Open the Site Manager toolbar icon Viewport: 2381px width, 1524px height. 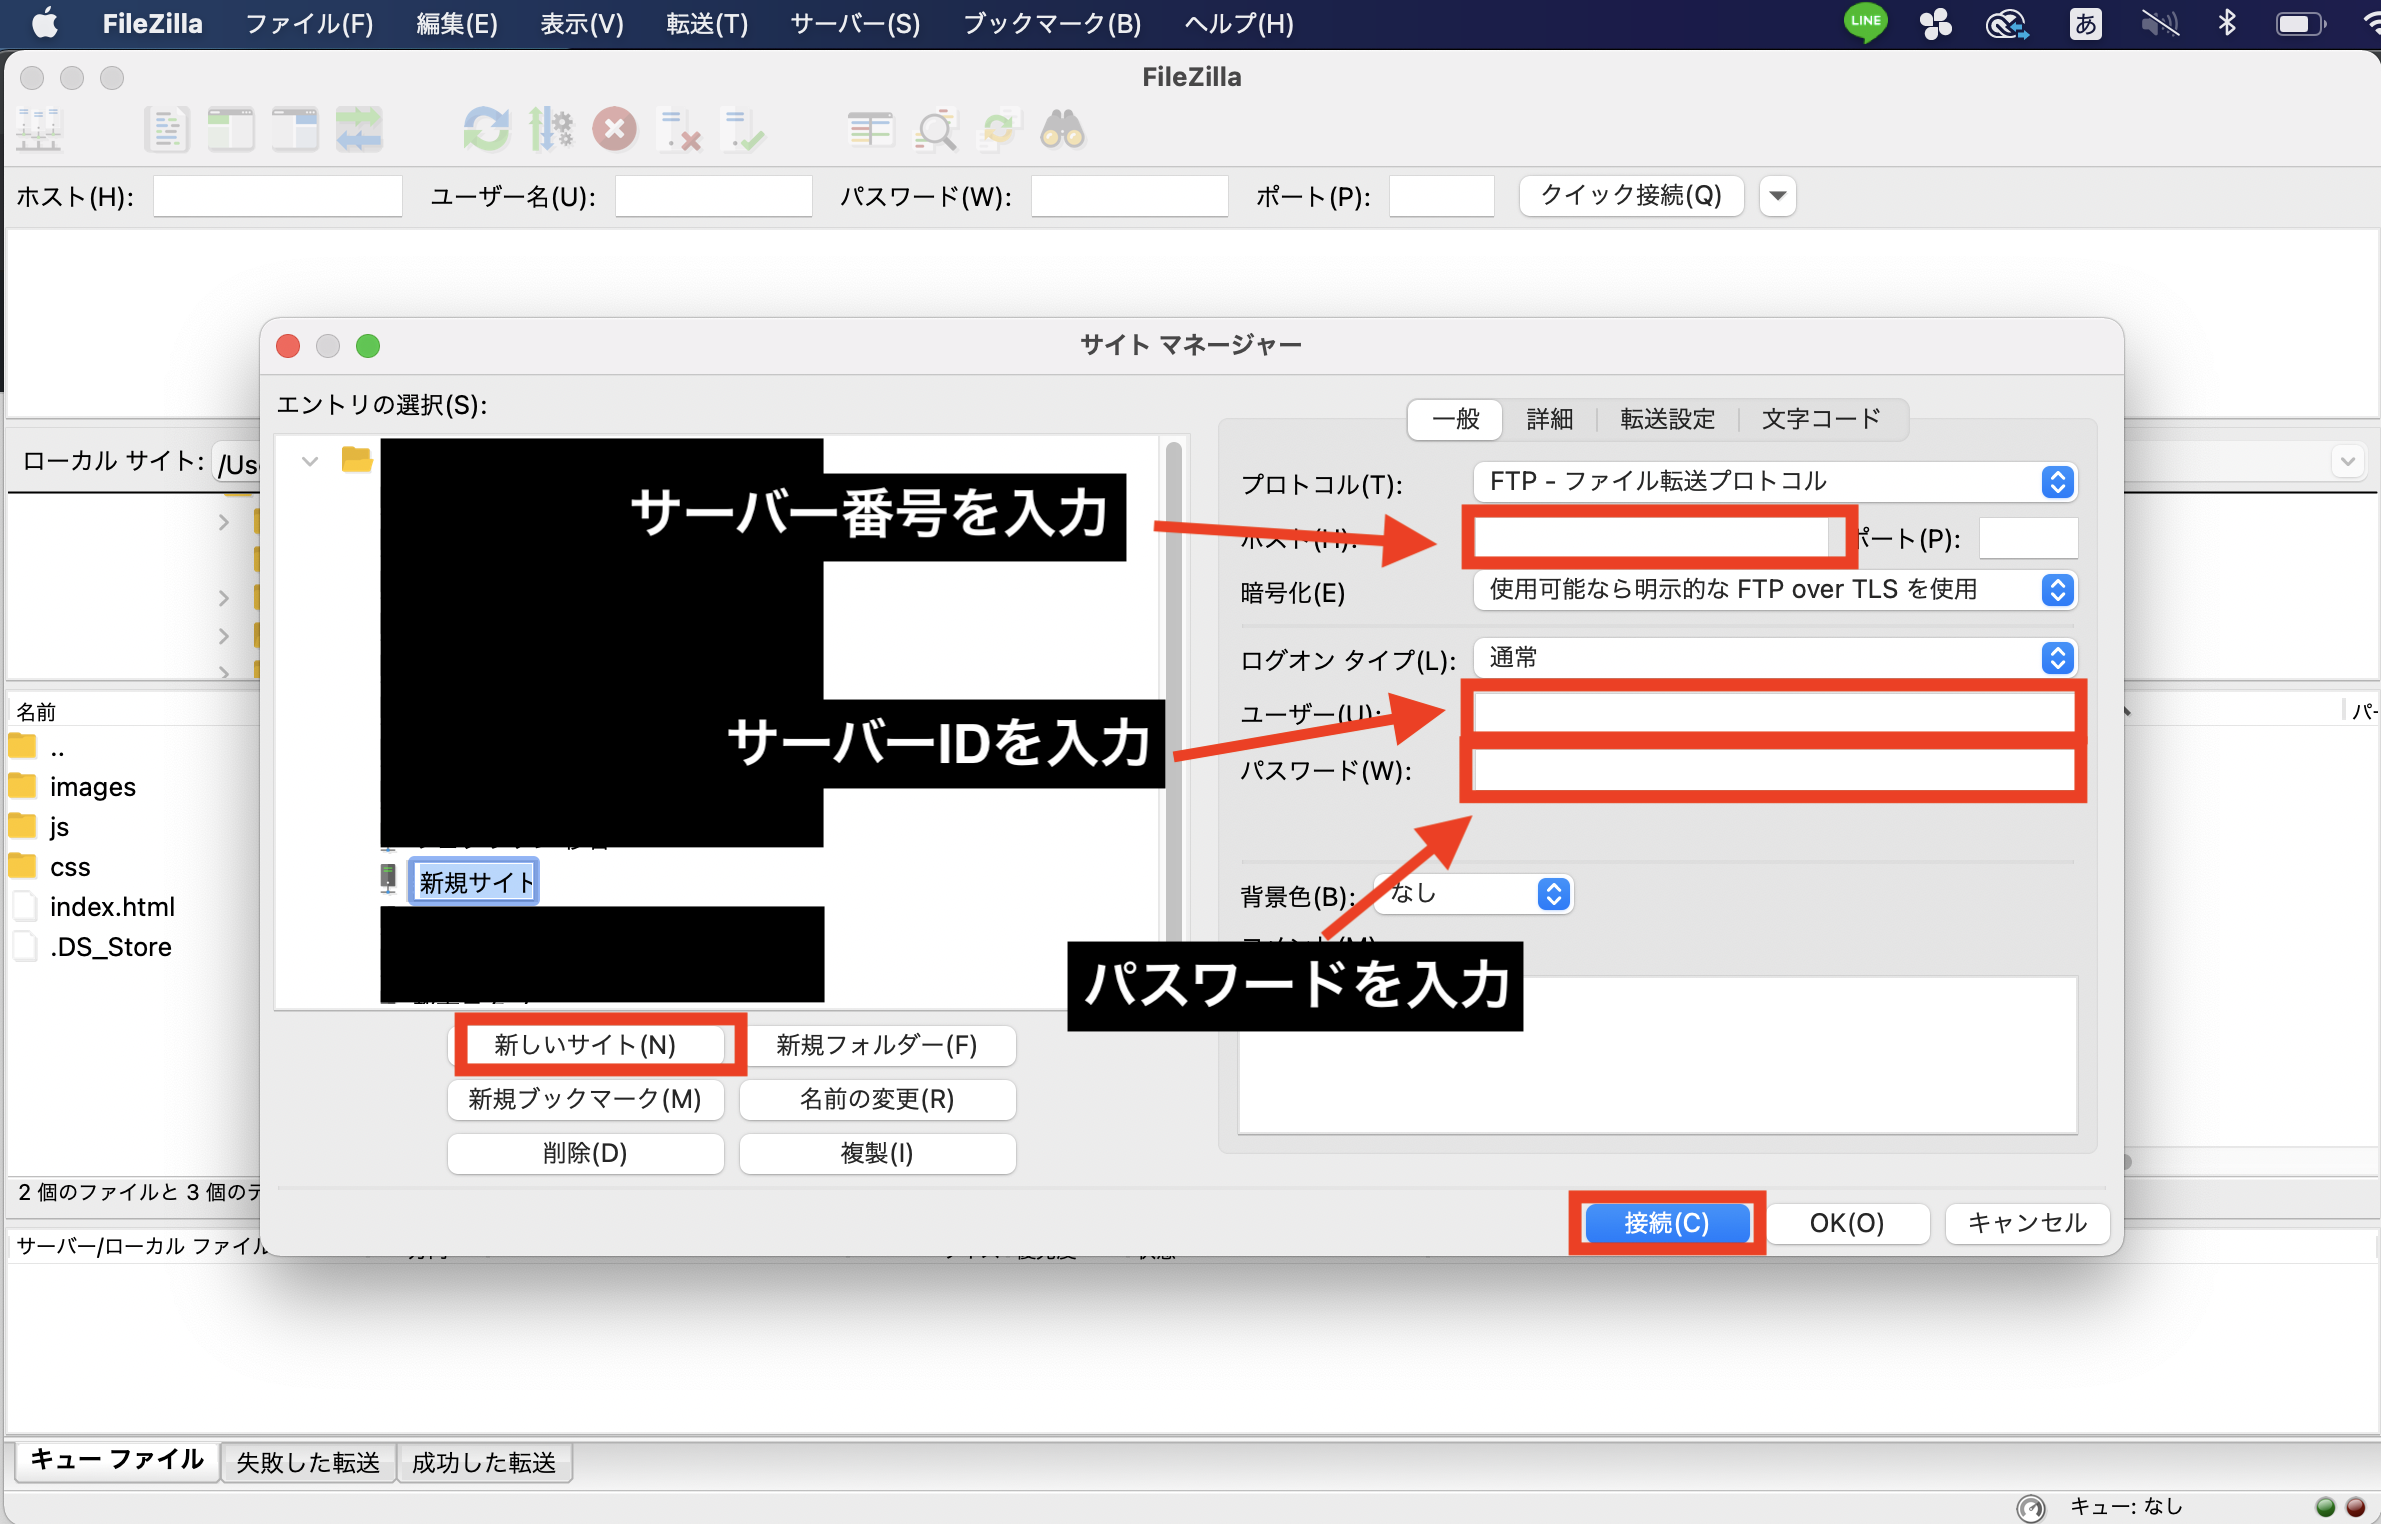click(39, 130)
